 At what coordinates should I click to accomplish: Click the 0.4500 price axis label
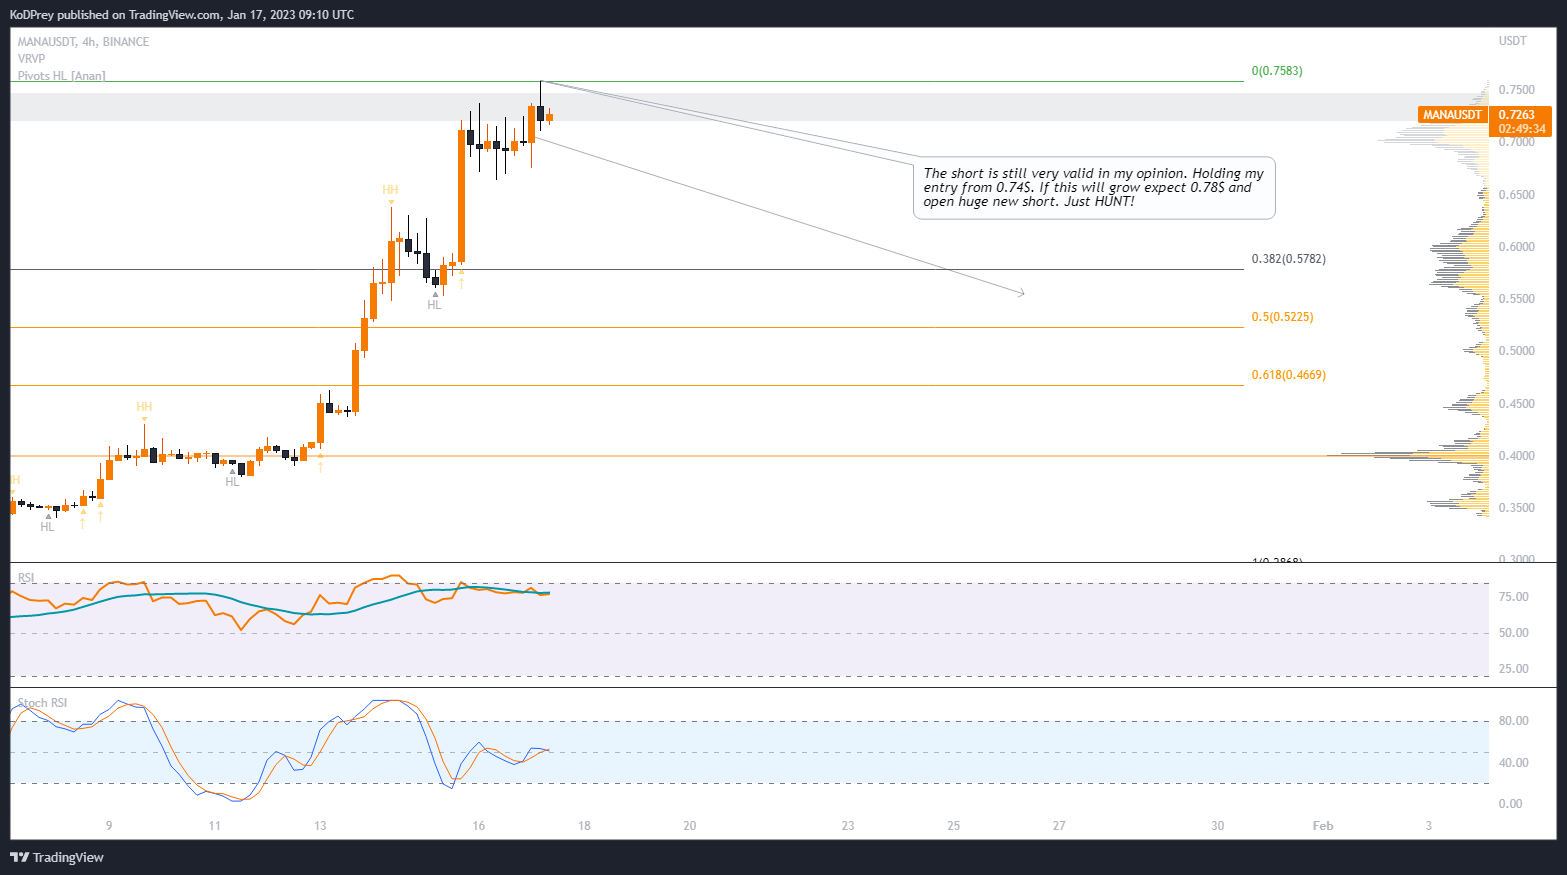1516,404
